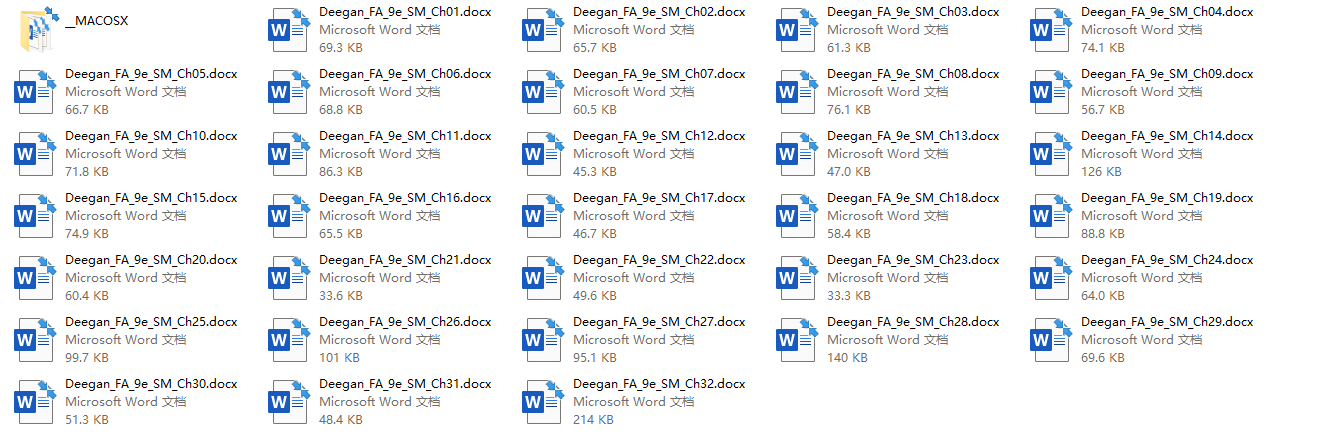Select file name Deegan_FA_9e_SM_Ch04.docx
The width and height of the screenshot is (1336, 447).
(1167, 12)
